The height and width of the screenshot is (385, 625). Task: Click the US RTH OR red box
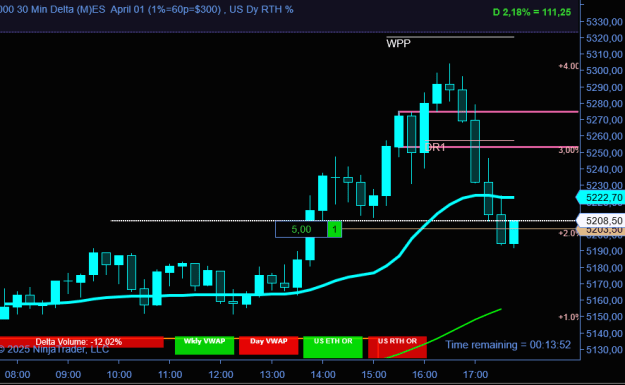click(397, 347)
